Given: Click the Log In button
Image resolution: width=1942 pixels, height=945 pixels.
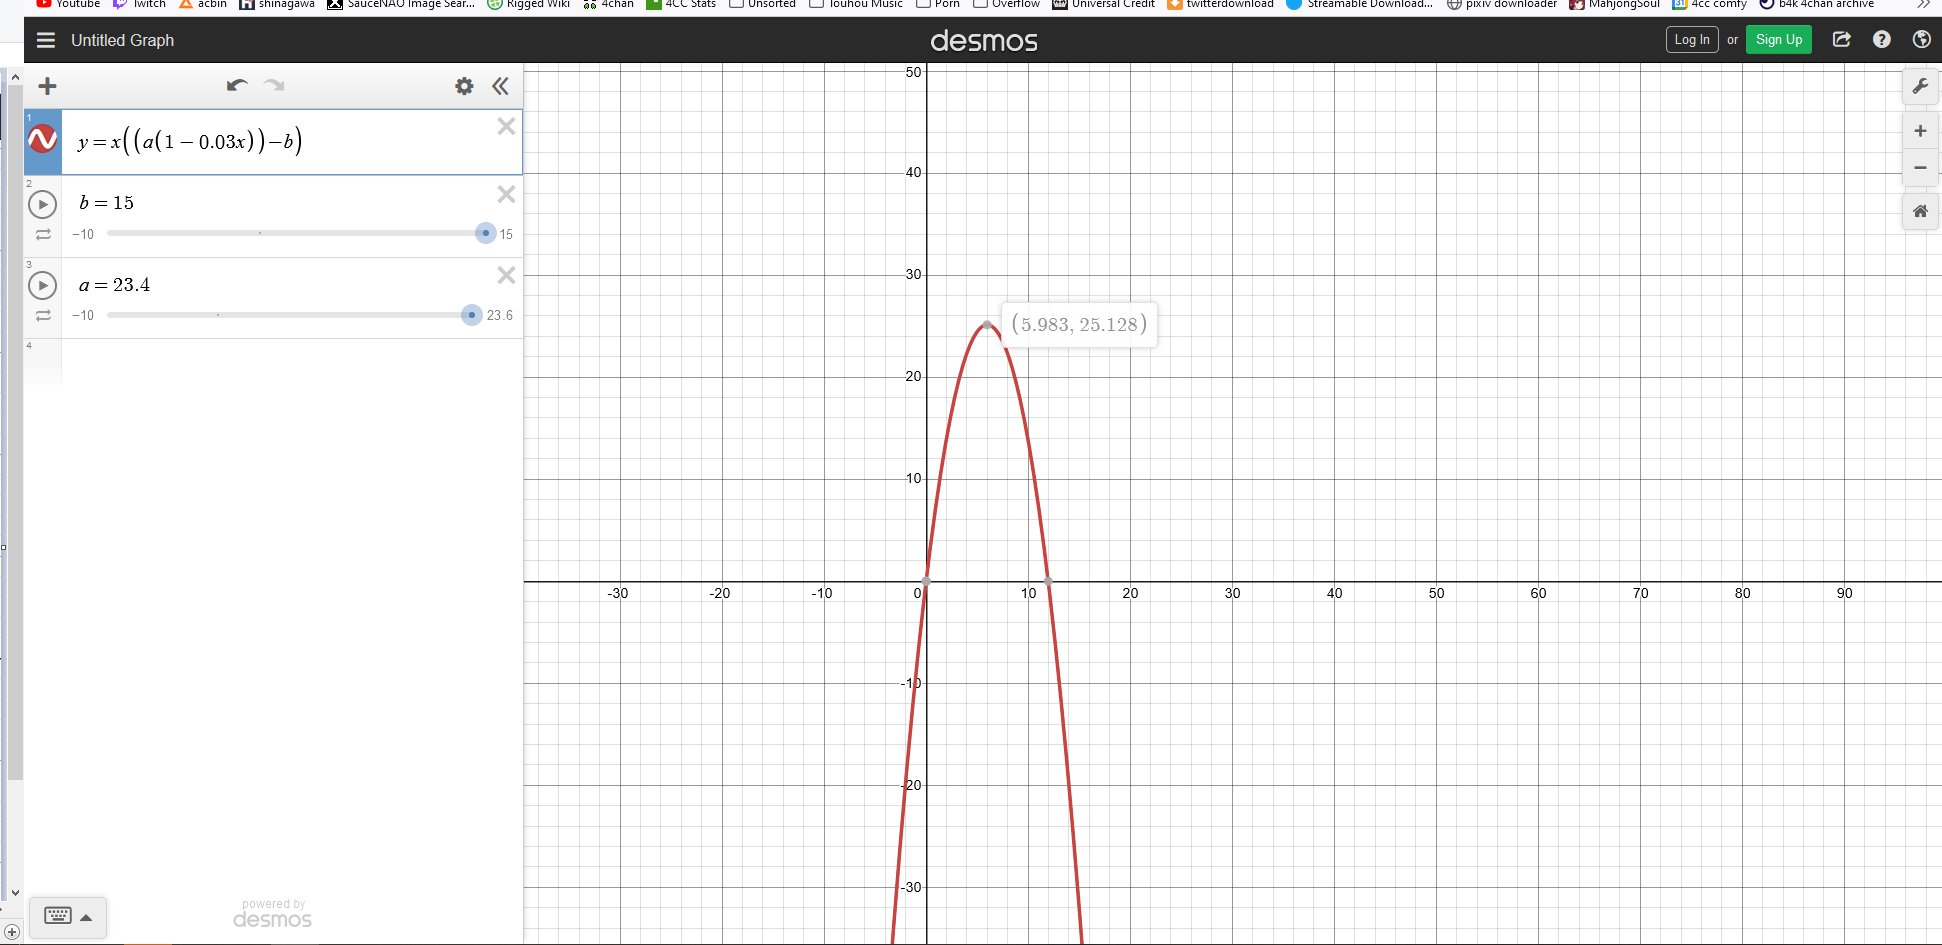Looking at the screenshot, I should pos(1692,40).
